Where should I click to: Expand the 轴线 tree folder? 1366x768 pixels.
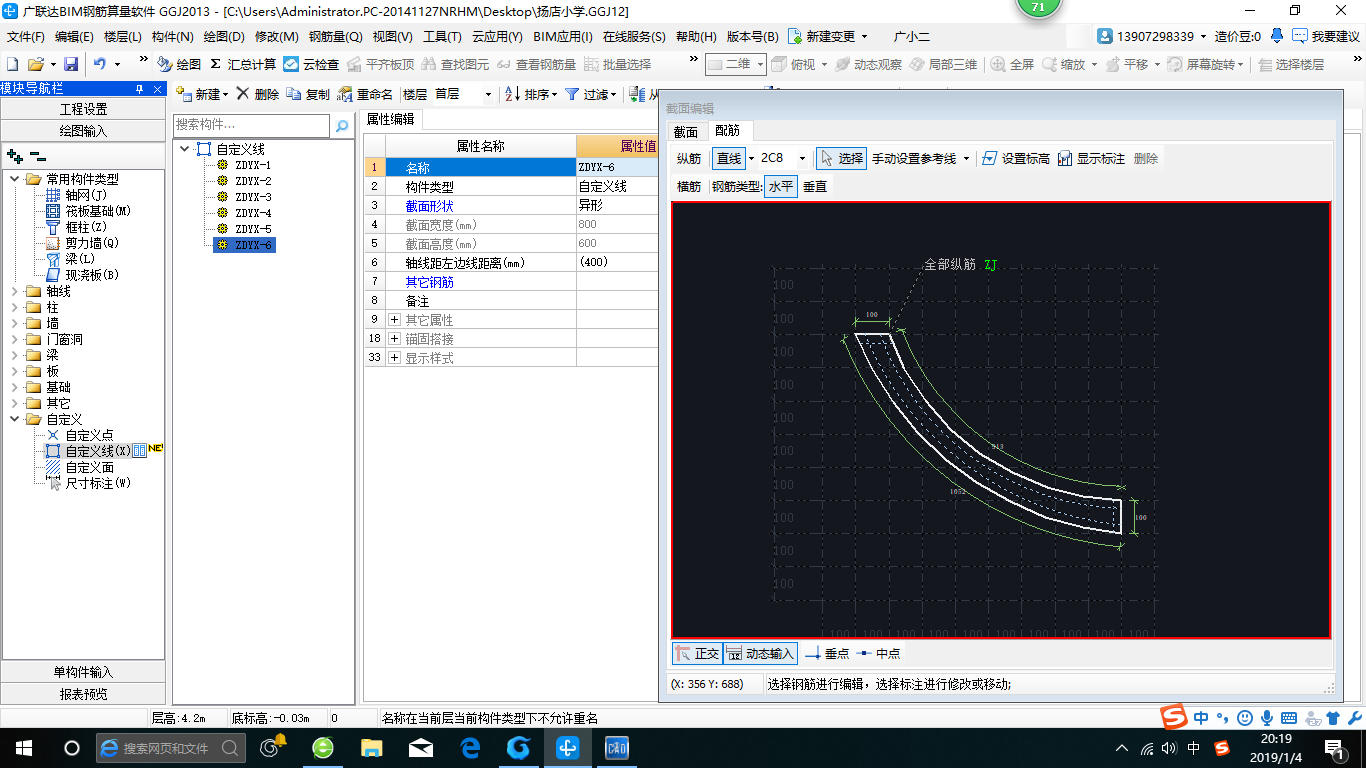[x=14, y=291]
